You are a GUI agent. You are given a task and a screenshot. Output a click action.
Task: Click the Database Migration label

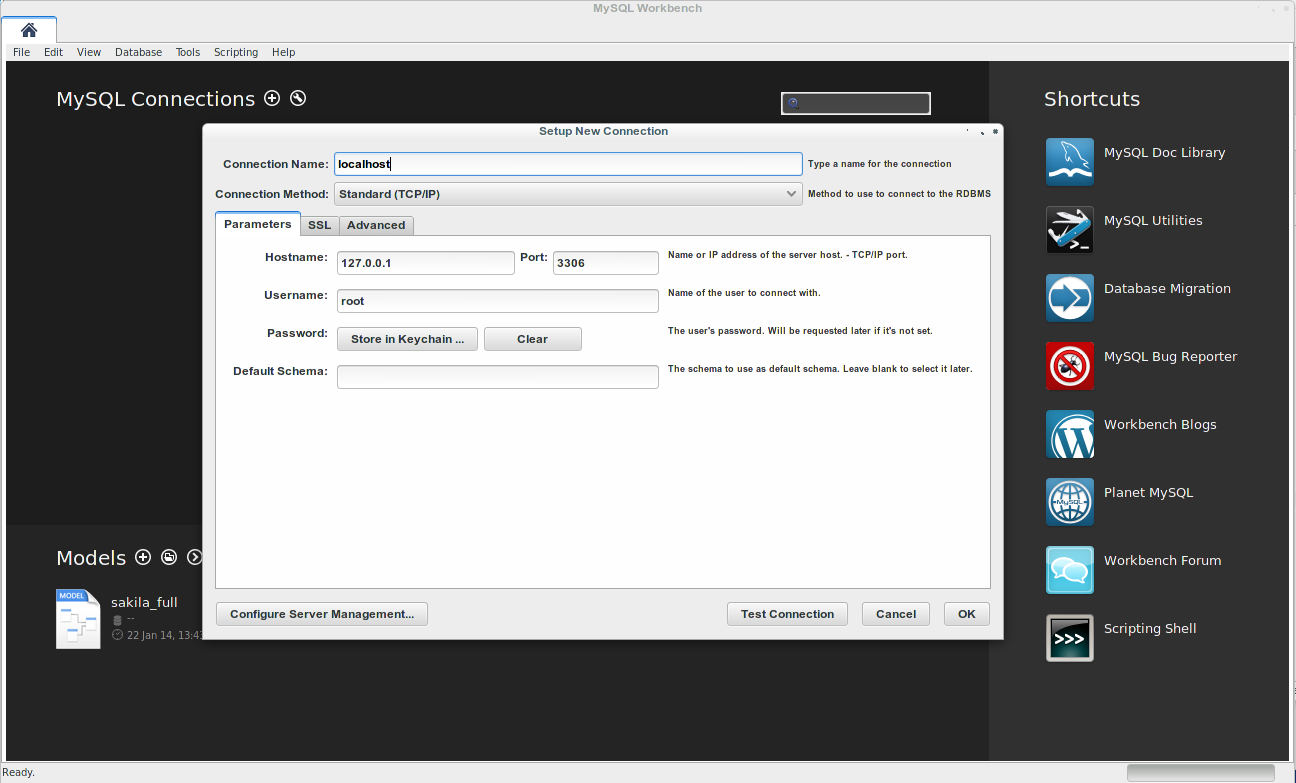1167,289
